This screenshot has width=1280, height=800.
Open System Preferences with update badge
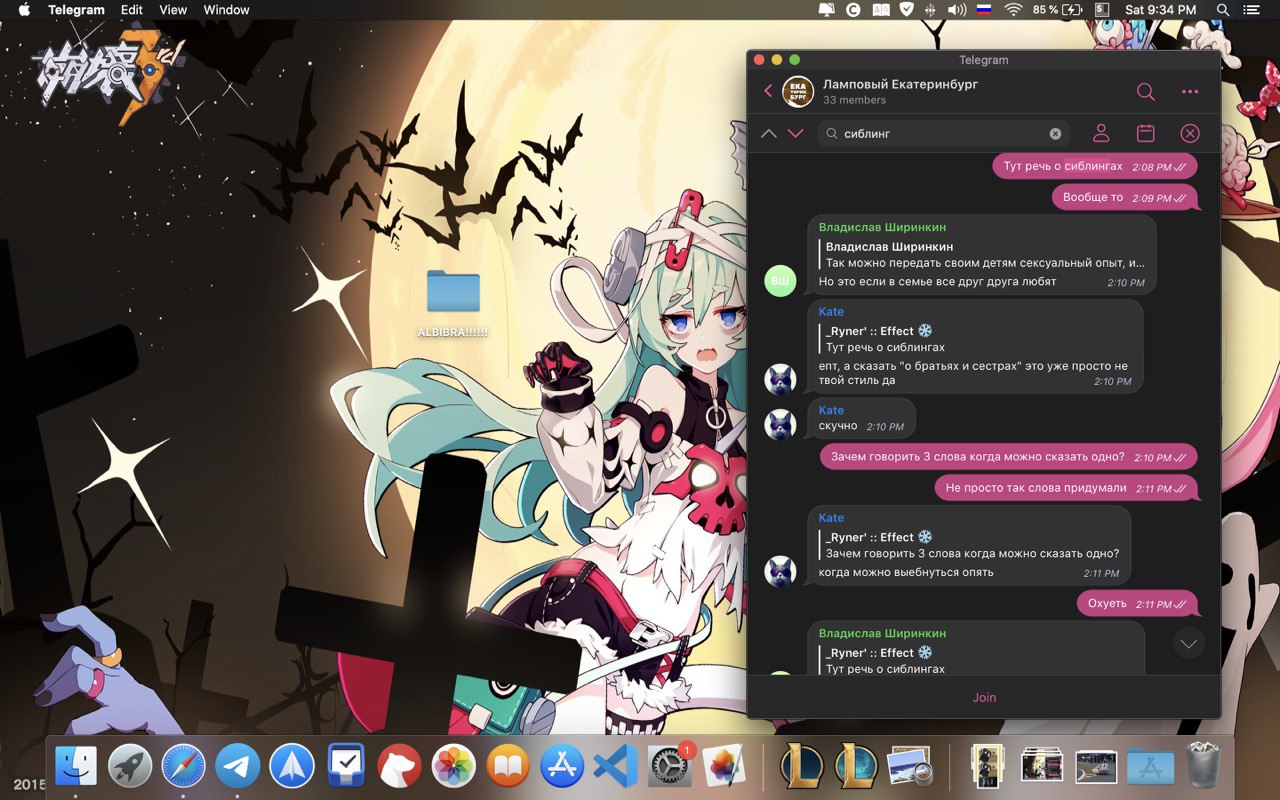pos(670,767)
